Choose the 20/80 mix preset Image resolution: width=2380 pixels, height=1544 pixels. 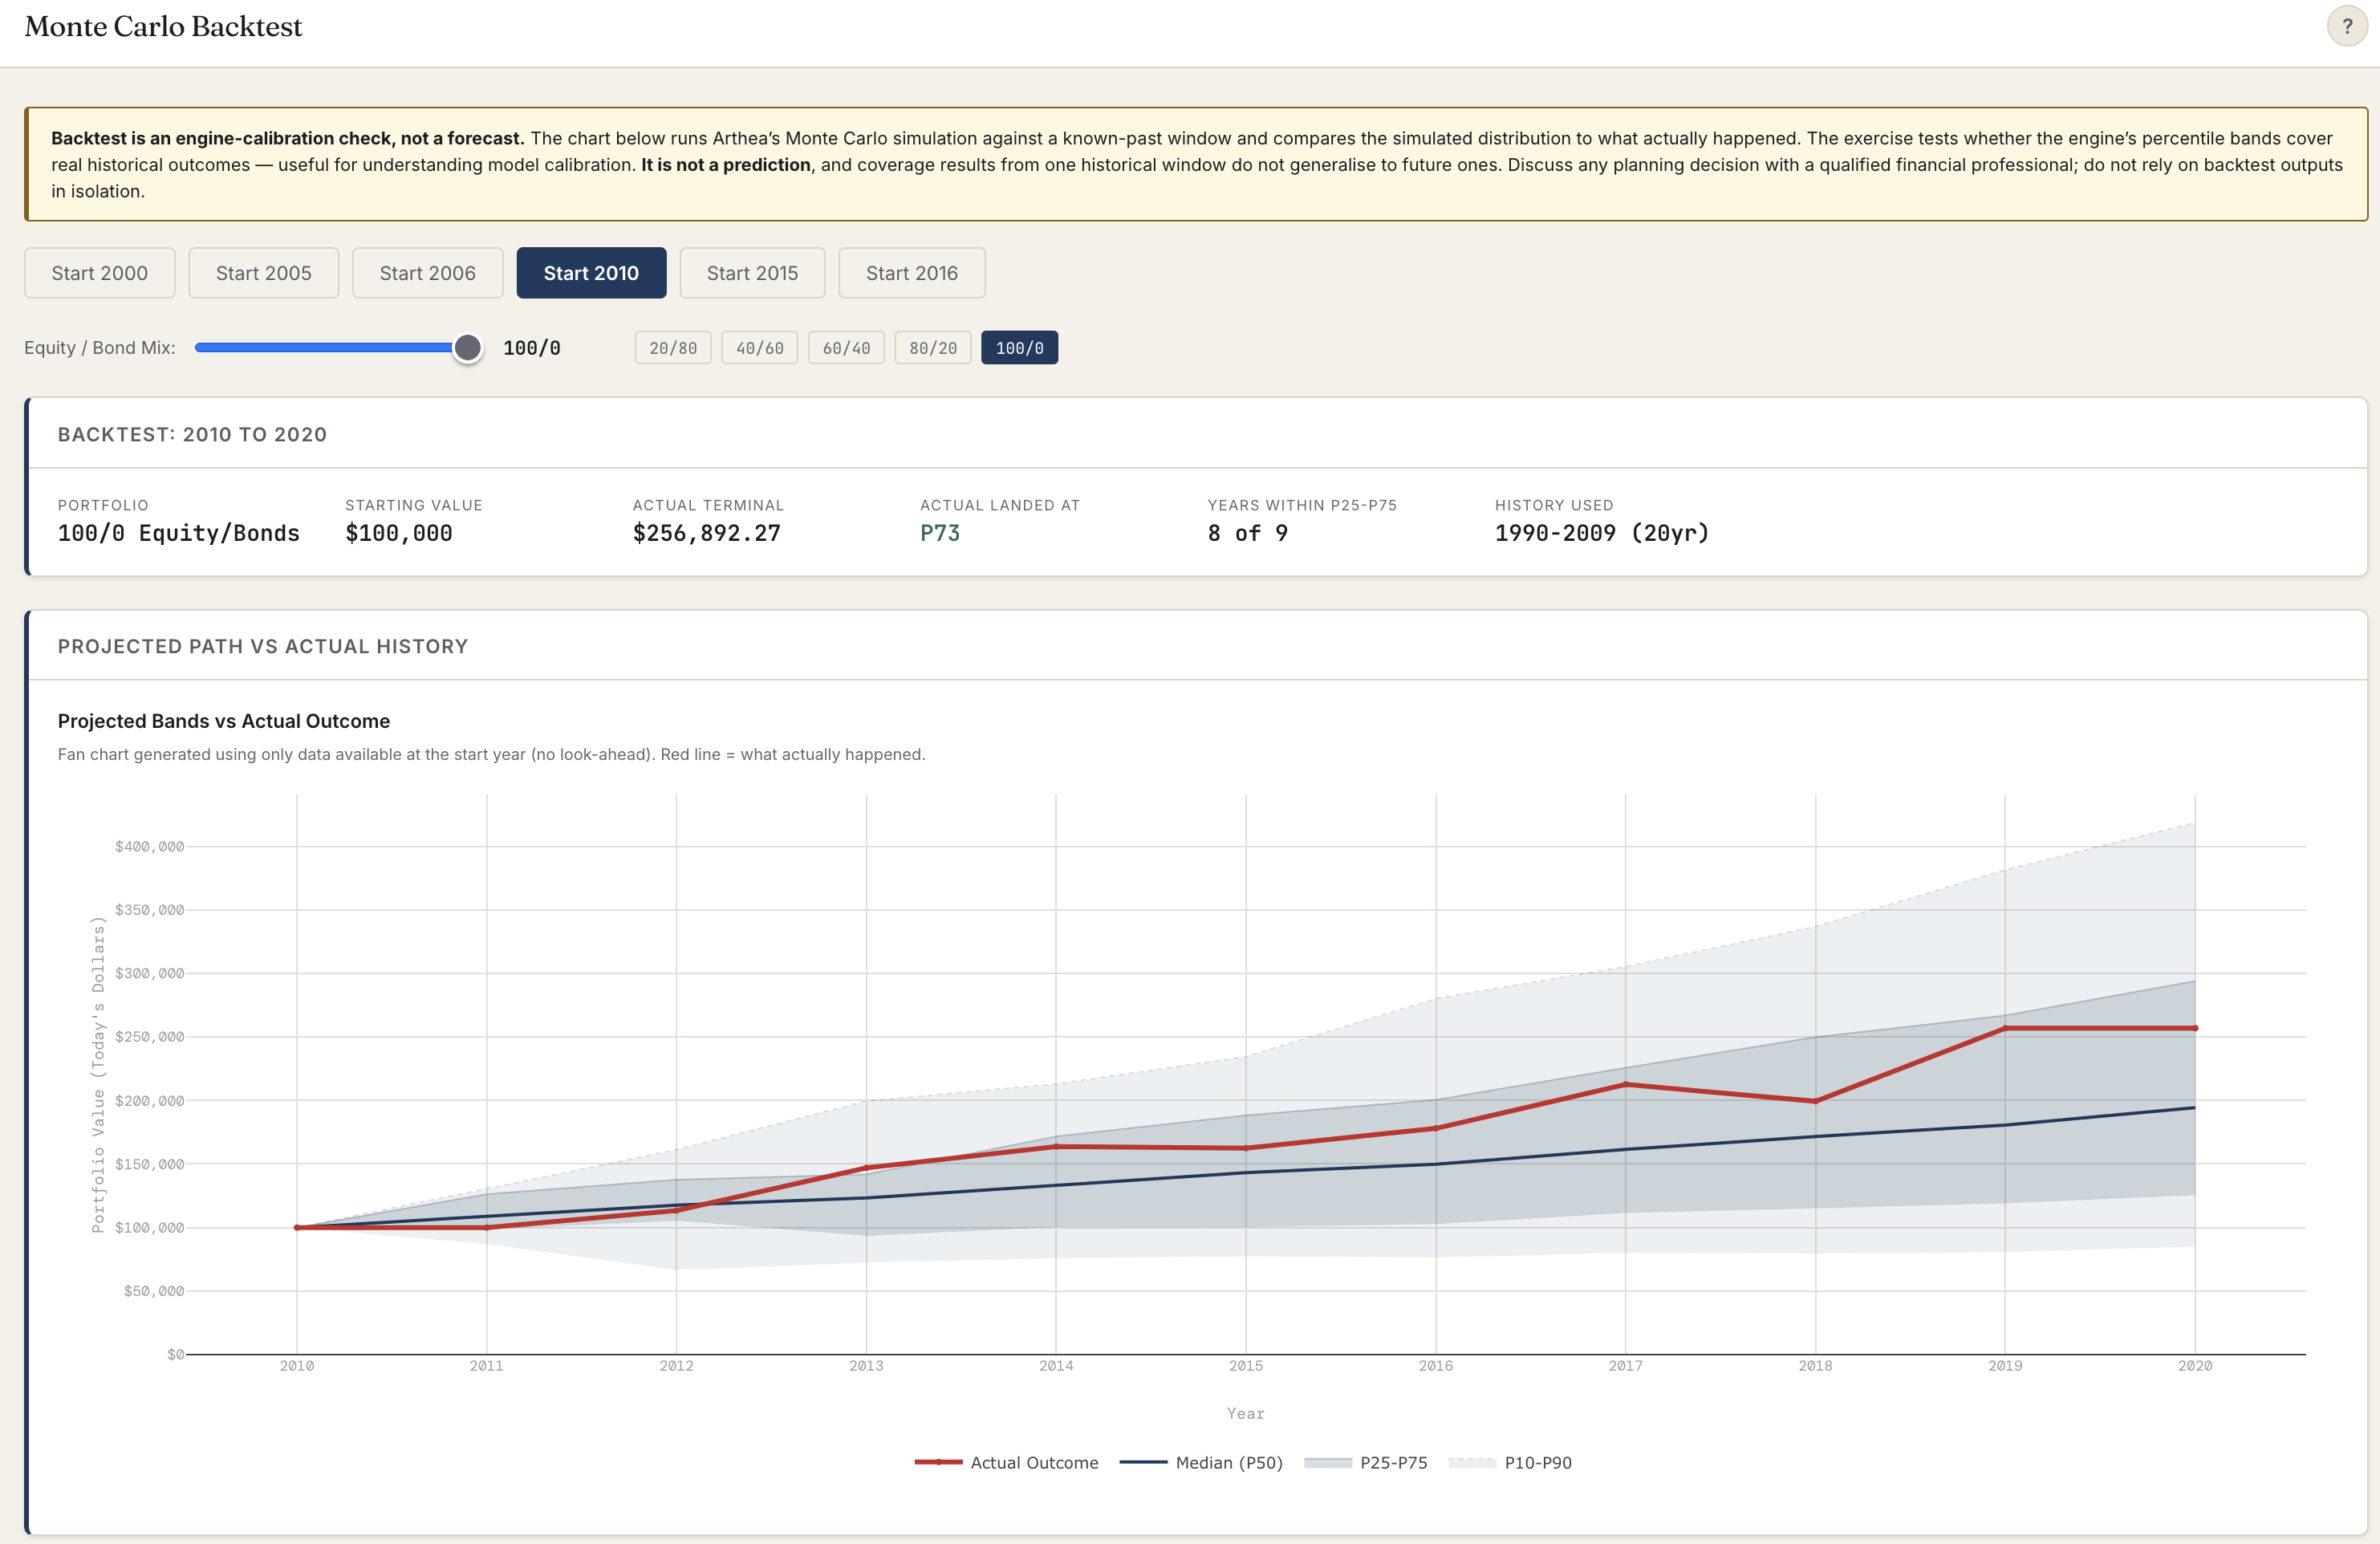point(673,348)
